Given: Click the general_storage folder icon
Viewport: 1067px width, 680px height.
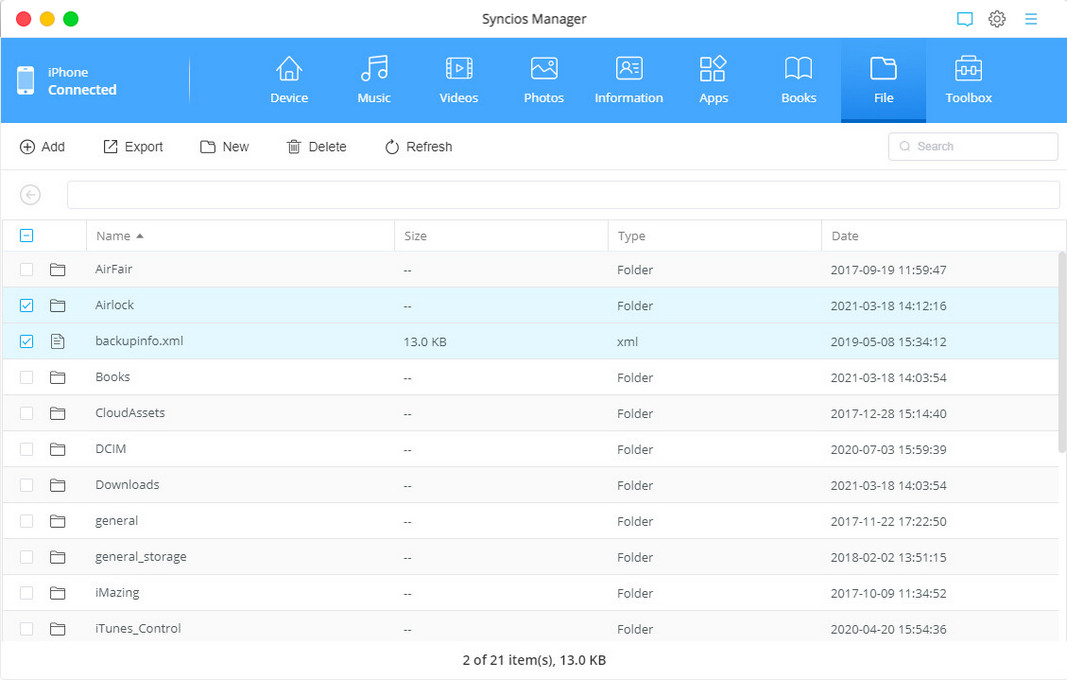Looking at the screenshot, I should pos(58,557).
